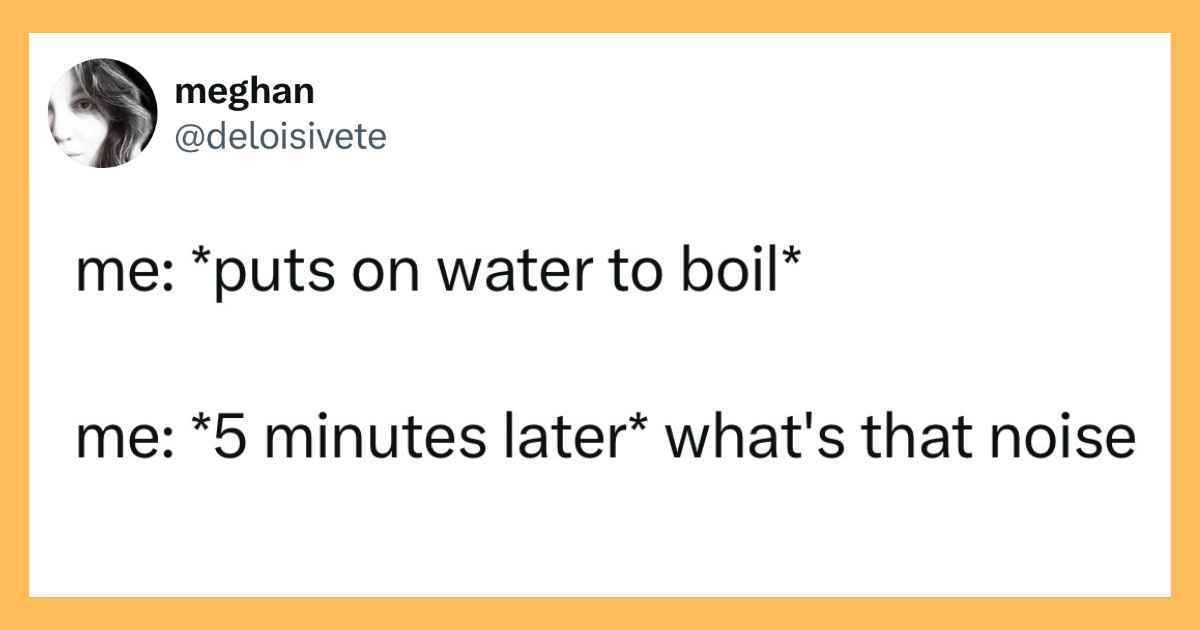The height and width of the screenshot is (630, 1200).
Task: Click blank white area below tweet text
Action: coord(600,530)
